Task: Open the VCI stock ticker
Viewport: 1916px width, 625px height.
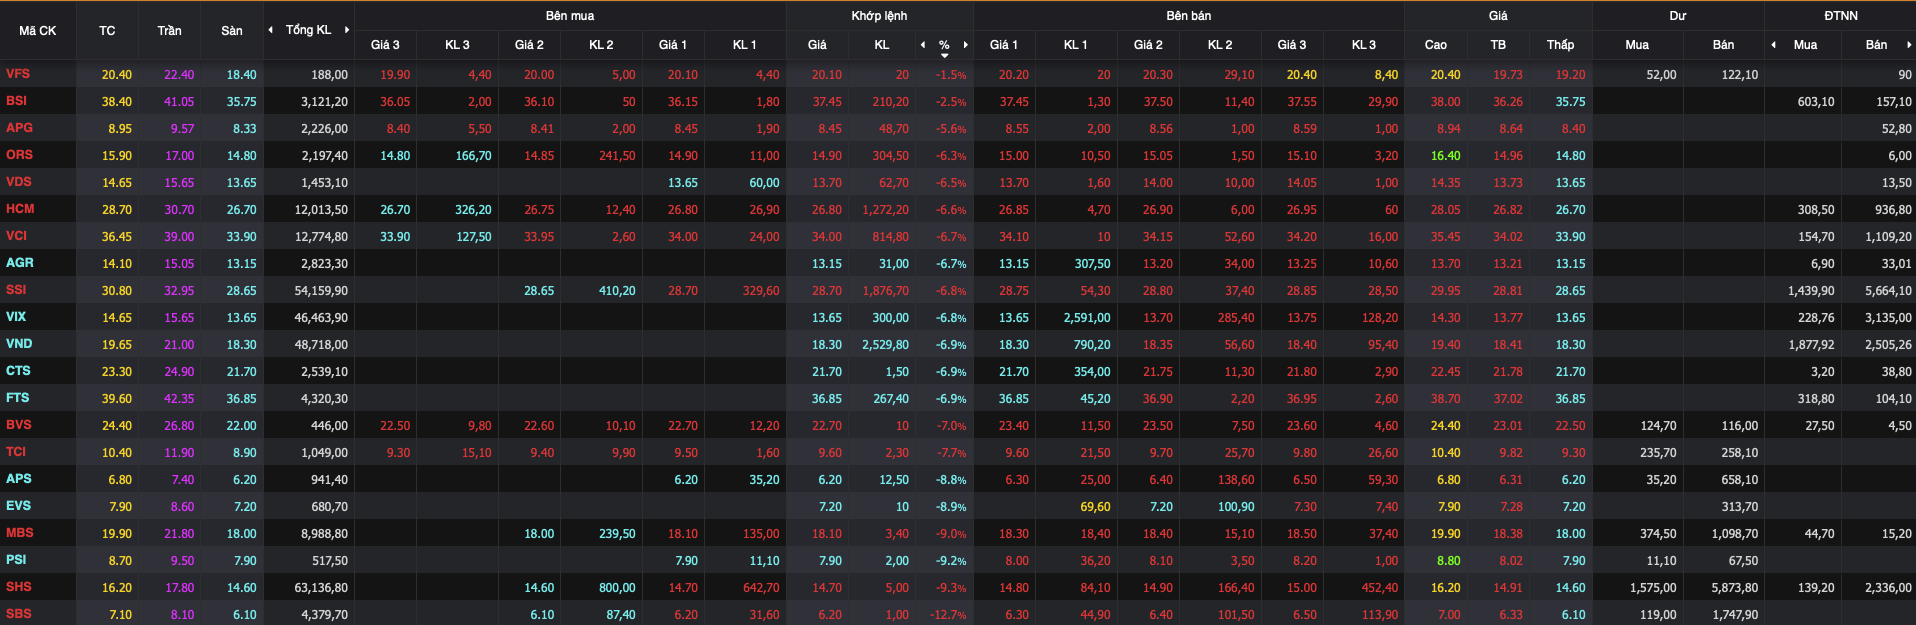Action: [x=16, y=236]
